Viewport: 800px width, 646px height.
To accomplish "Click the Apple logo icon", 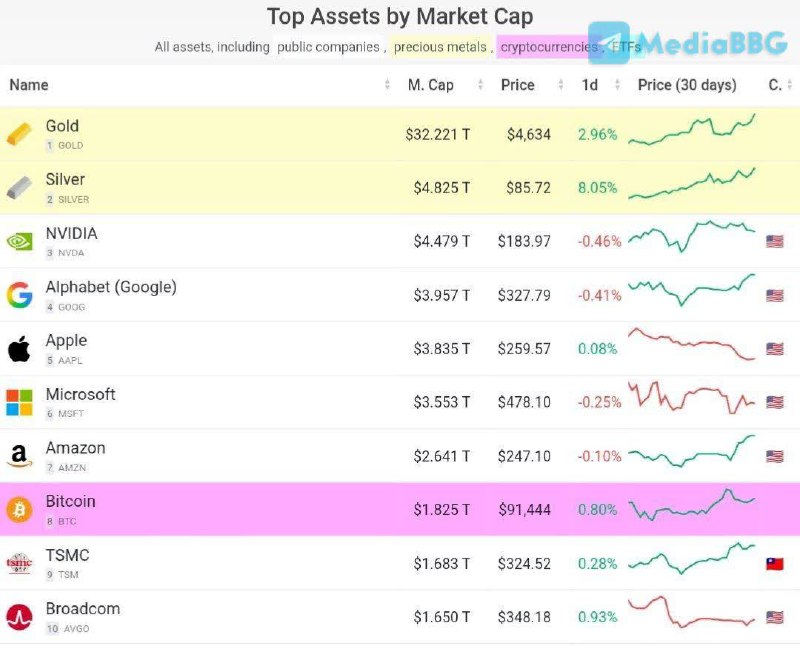I will tap(19, 349).
